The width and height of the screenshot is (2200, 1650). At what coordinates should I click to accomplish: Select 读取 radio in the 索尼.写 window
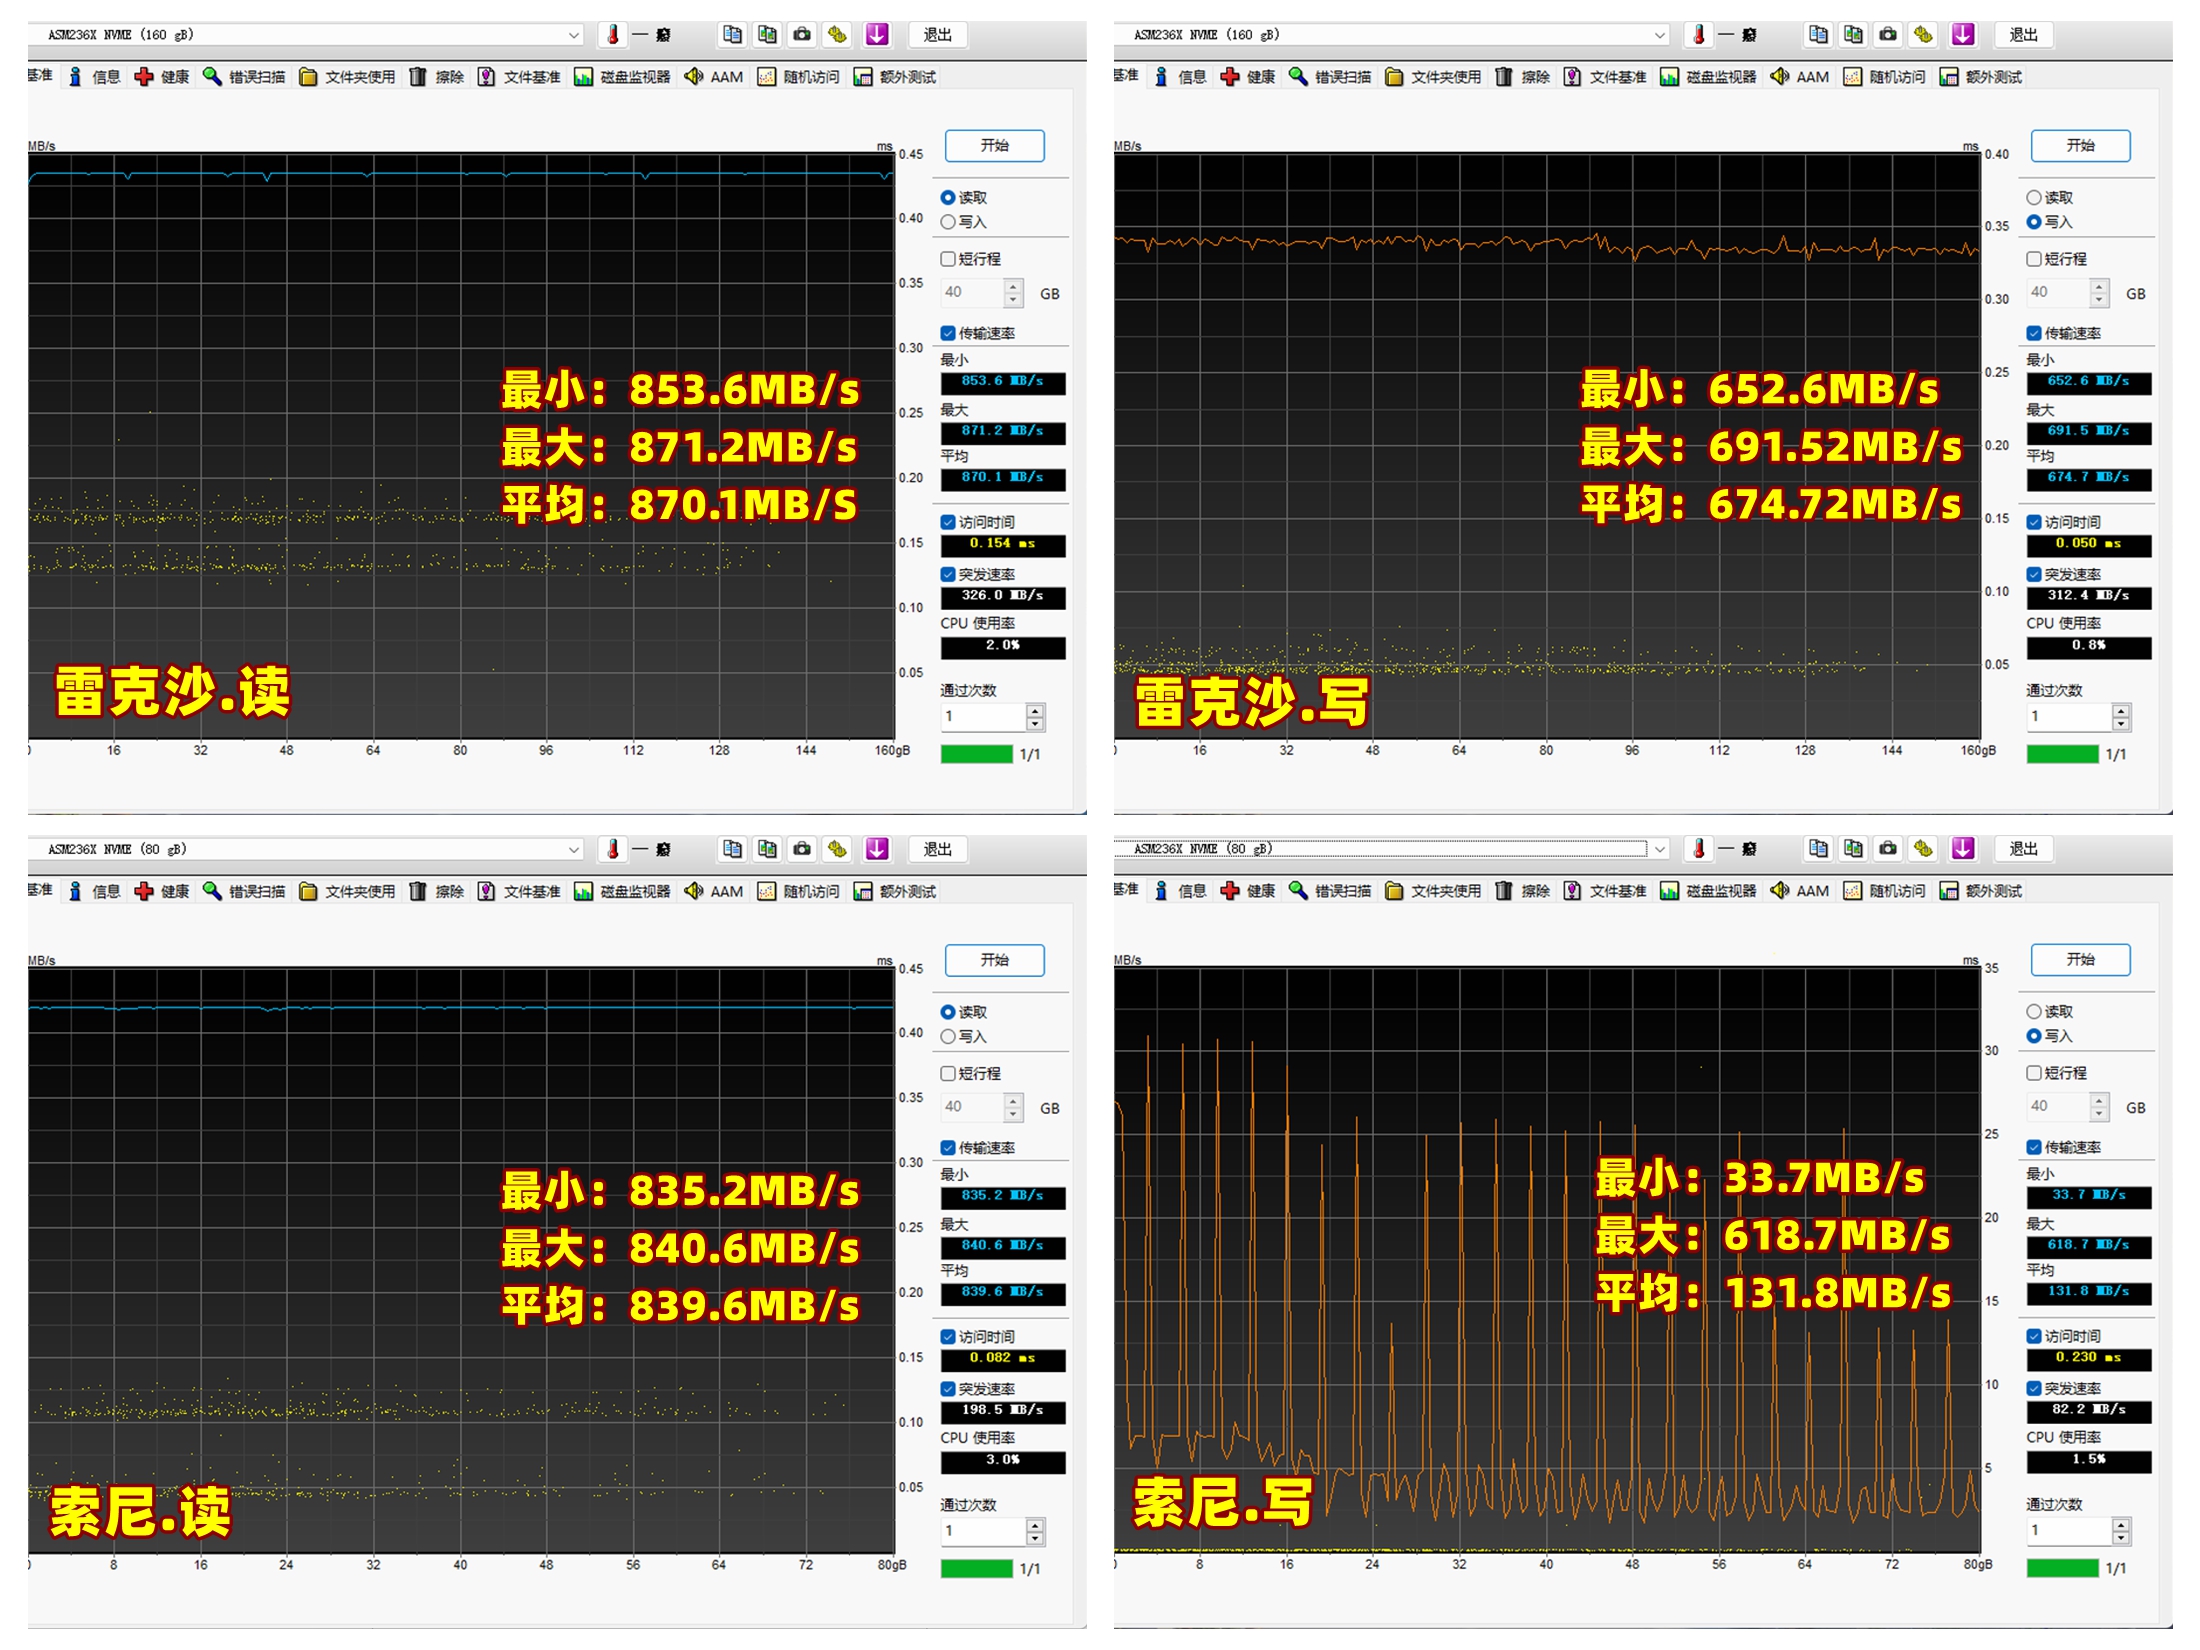tap(2034, 1012)
